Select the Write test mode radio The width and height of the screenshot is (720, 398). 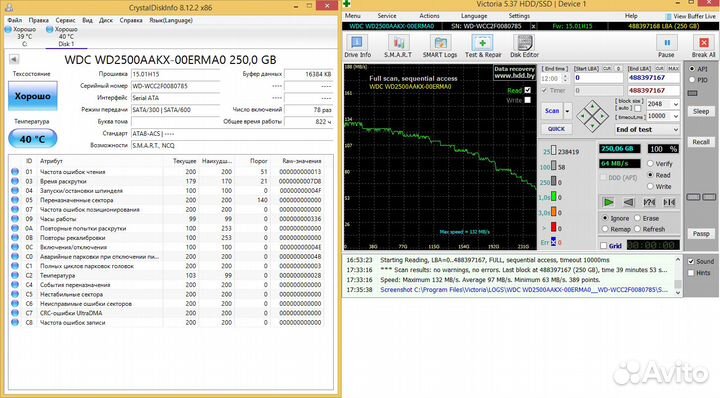(x=650, y=186)
